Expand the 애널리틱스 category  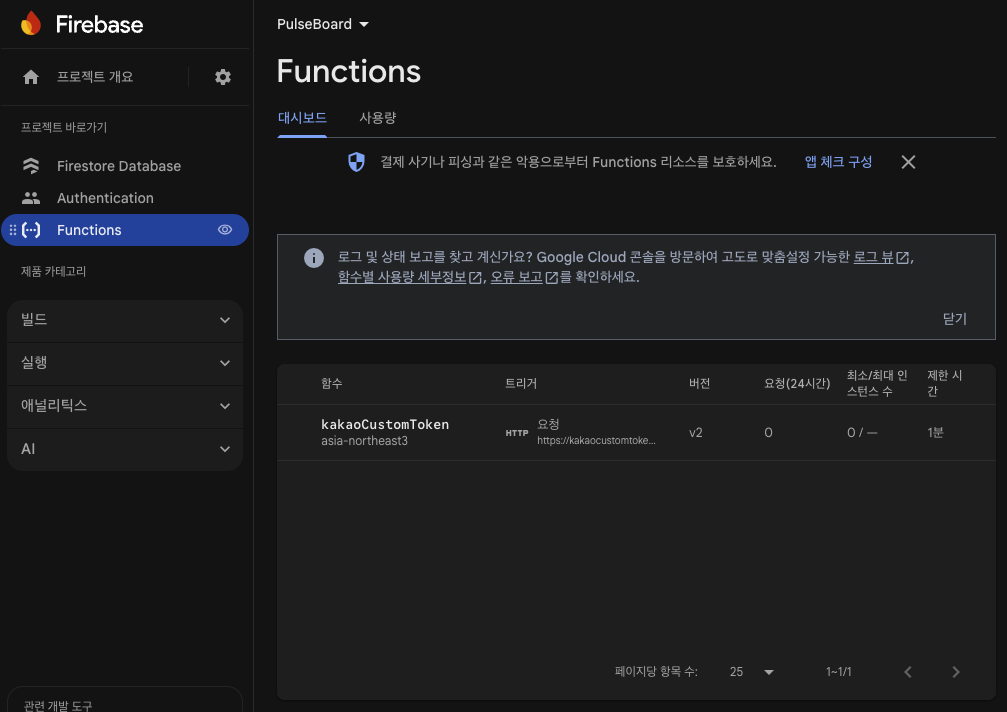(x=125, y=406)
